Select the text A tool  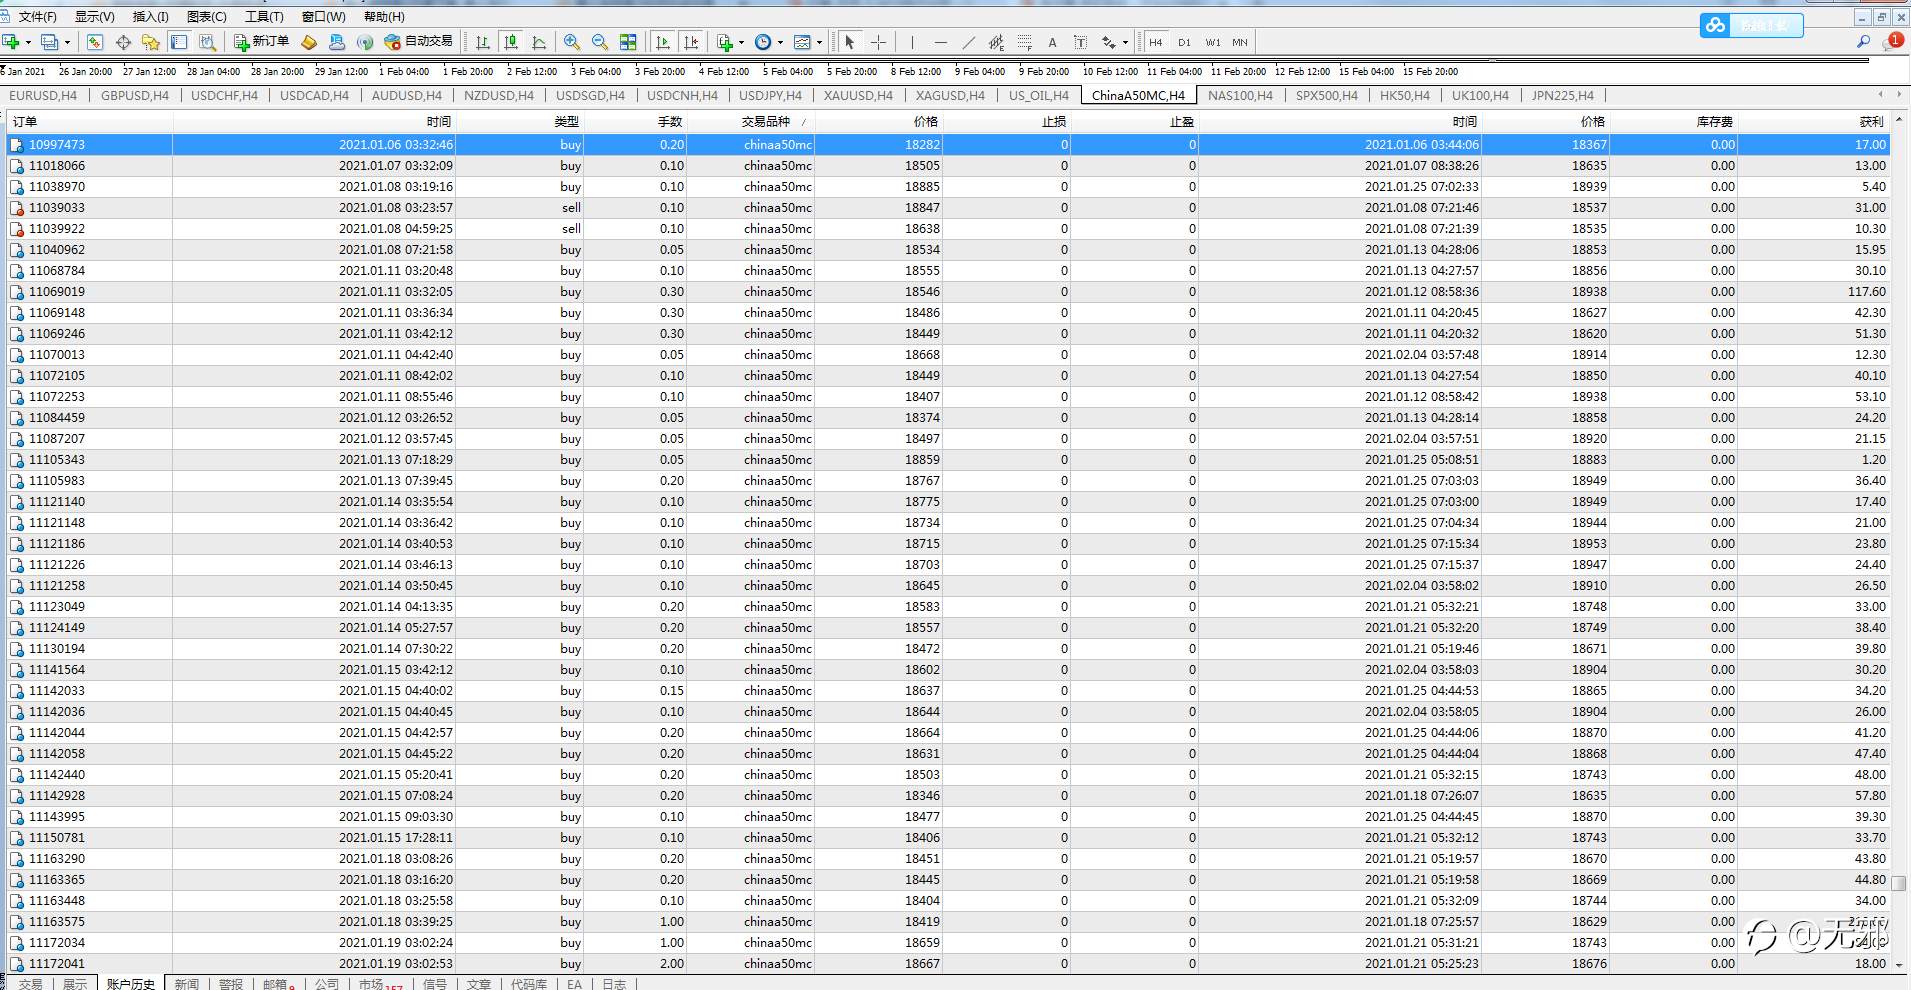(1052, 42)
